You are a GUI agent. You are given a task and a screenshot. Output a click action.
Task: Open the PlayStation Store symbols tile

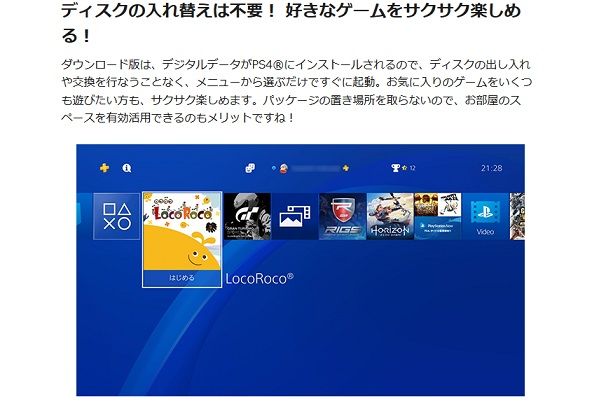117,216
